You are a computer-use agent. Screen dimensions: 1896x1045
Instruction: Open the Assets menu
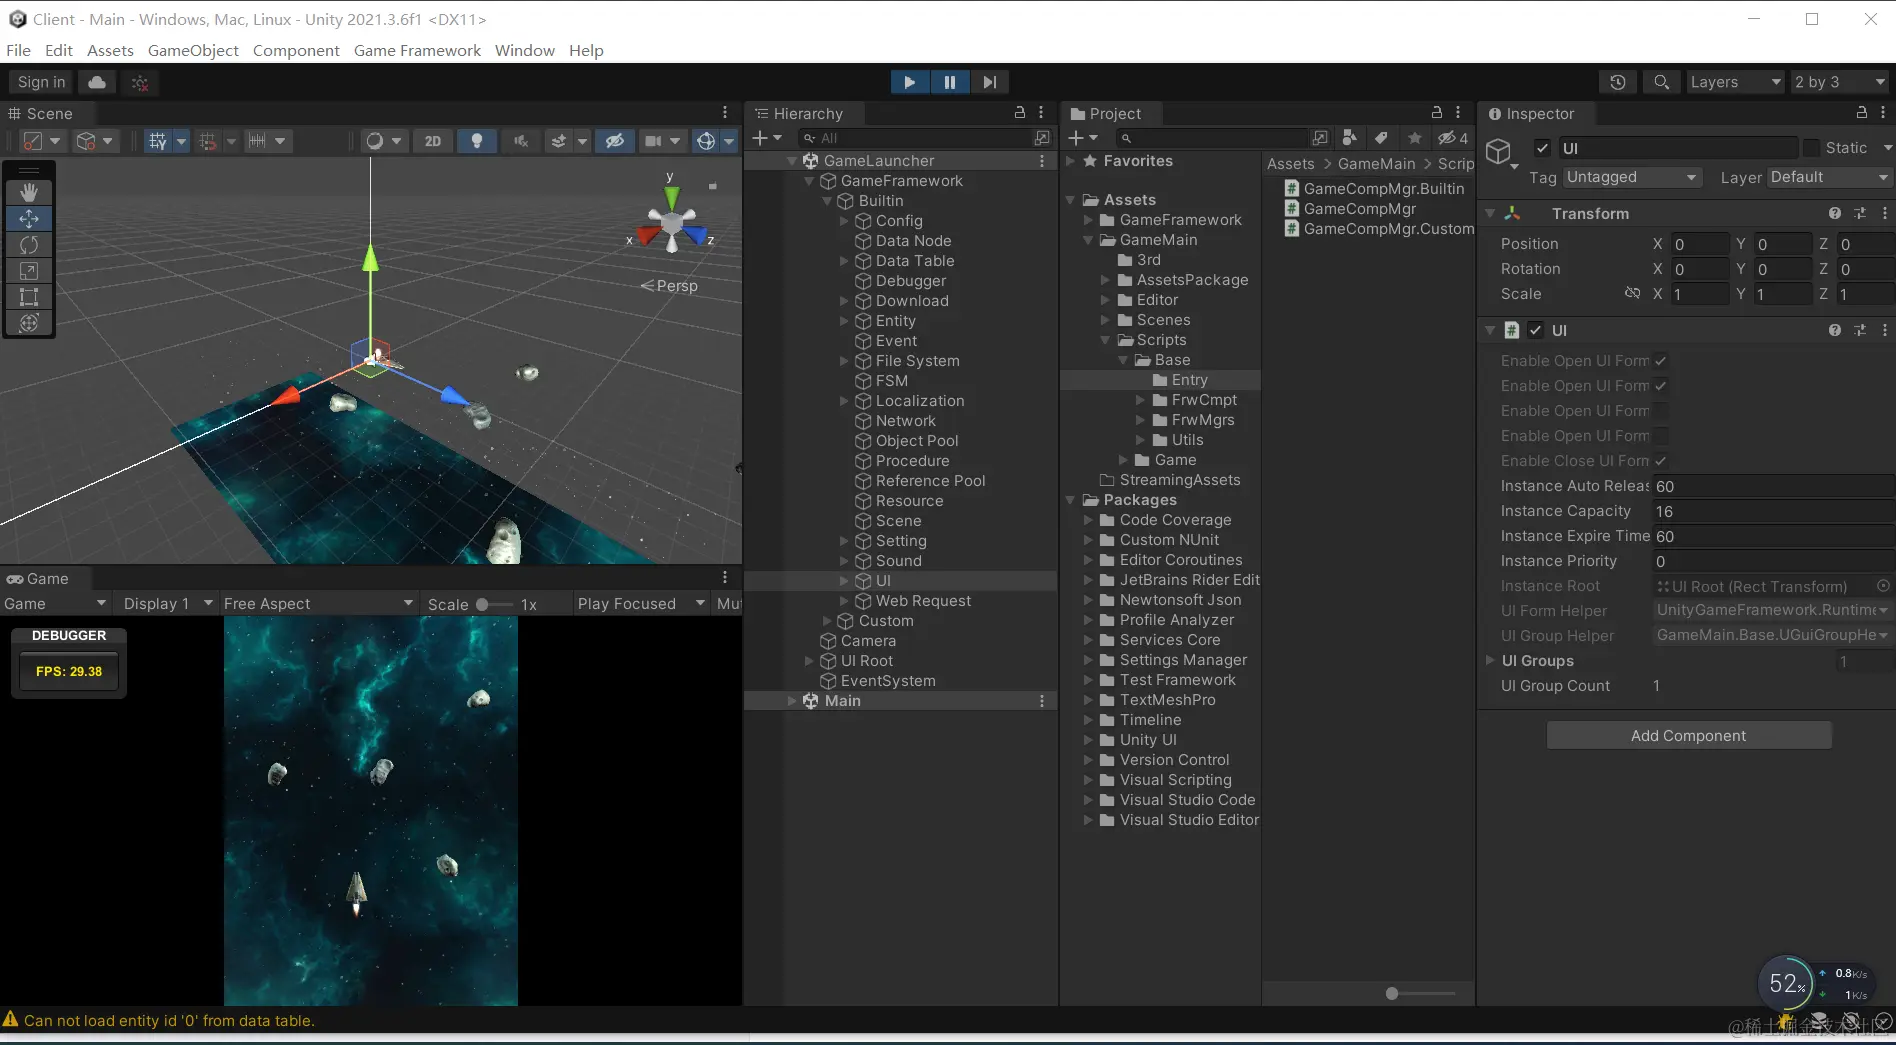coord(110,50)
